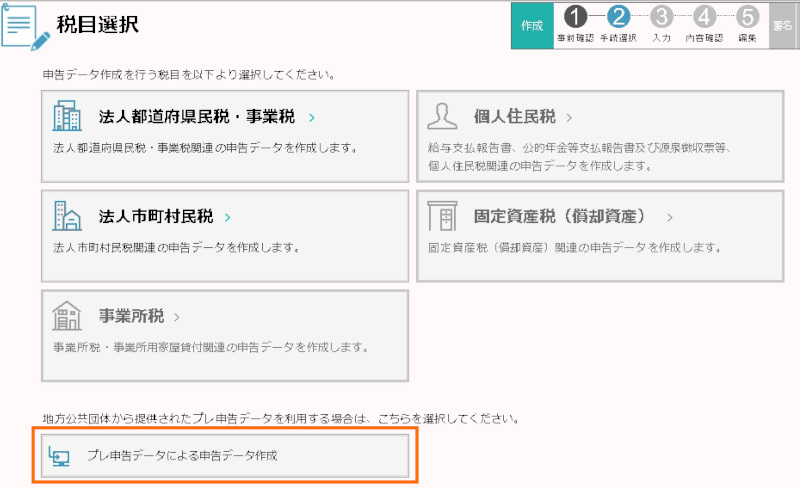Click description 固定資産税（償却資産）関連の申告データを作成します
This screenshot has width=800, height=488.
point(575,248)
